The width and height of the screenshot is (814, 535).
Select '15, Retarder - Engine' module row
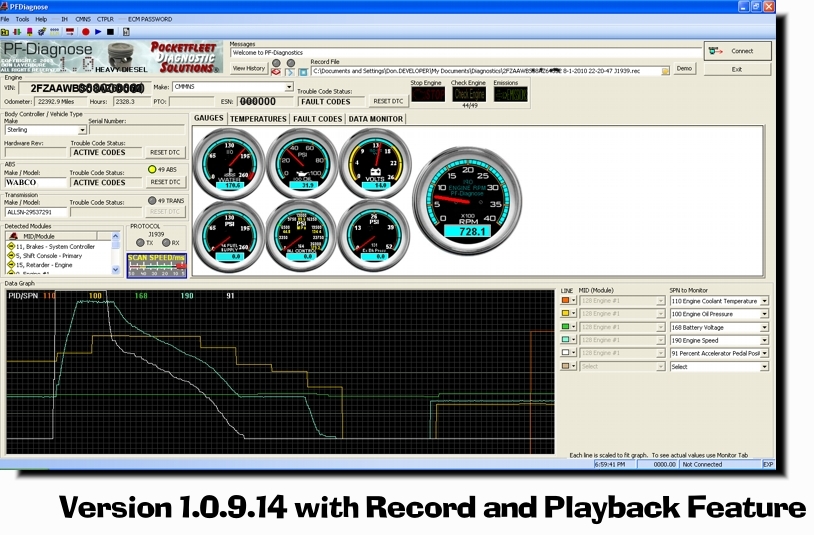pos(44,265)
